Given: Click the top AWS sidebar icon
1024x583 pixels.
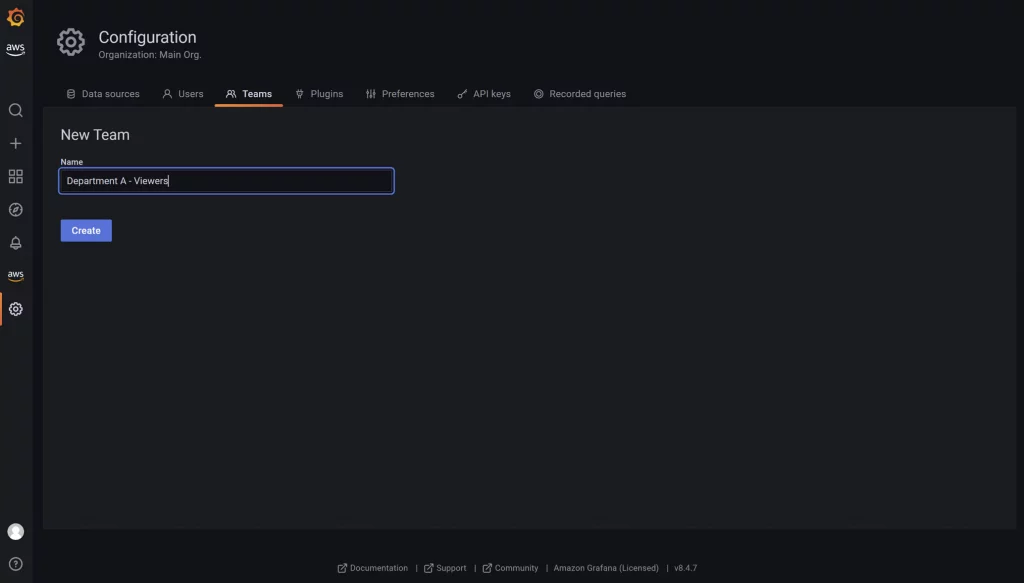Looking at the screenshot, I should (15, 46).
